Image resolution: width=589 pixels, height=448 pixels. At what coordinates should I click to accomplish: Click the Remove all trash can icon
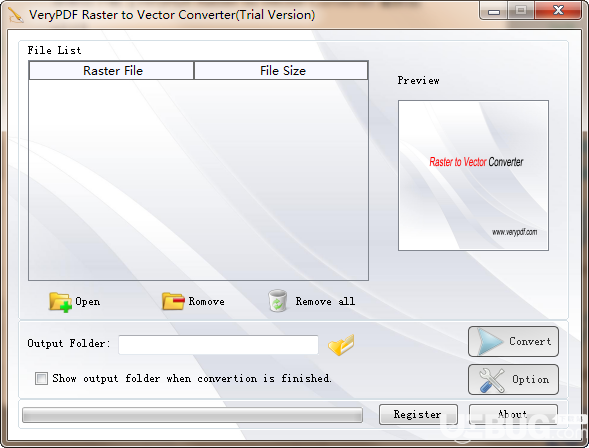(x=278, y=301)
